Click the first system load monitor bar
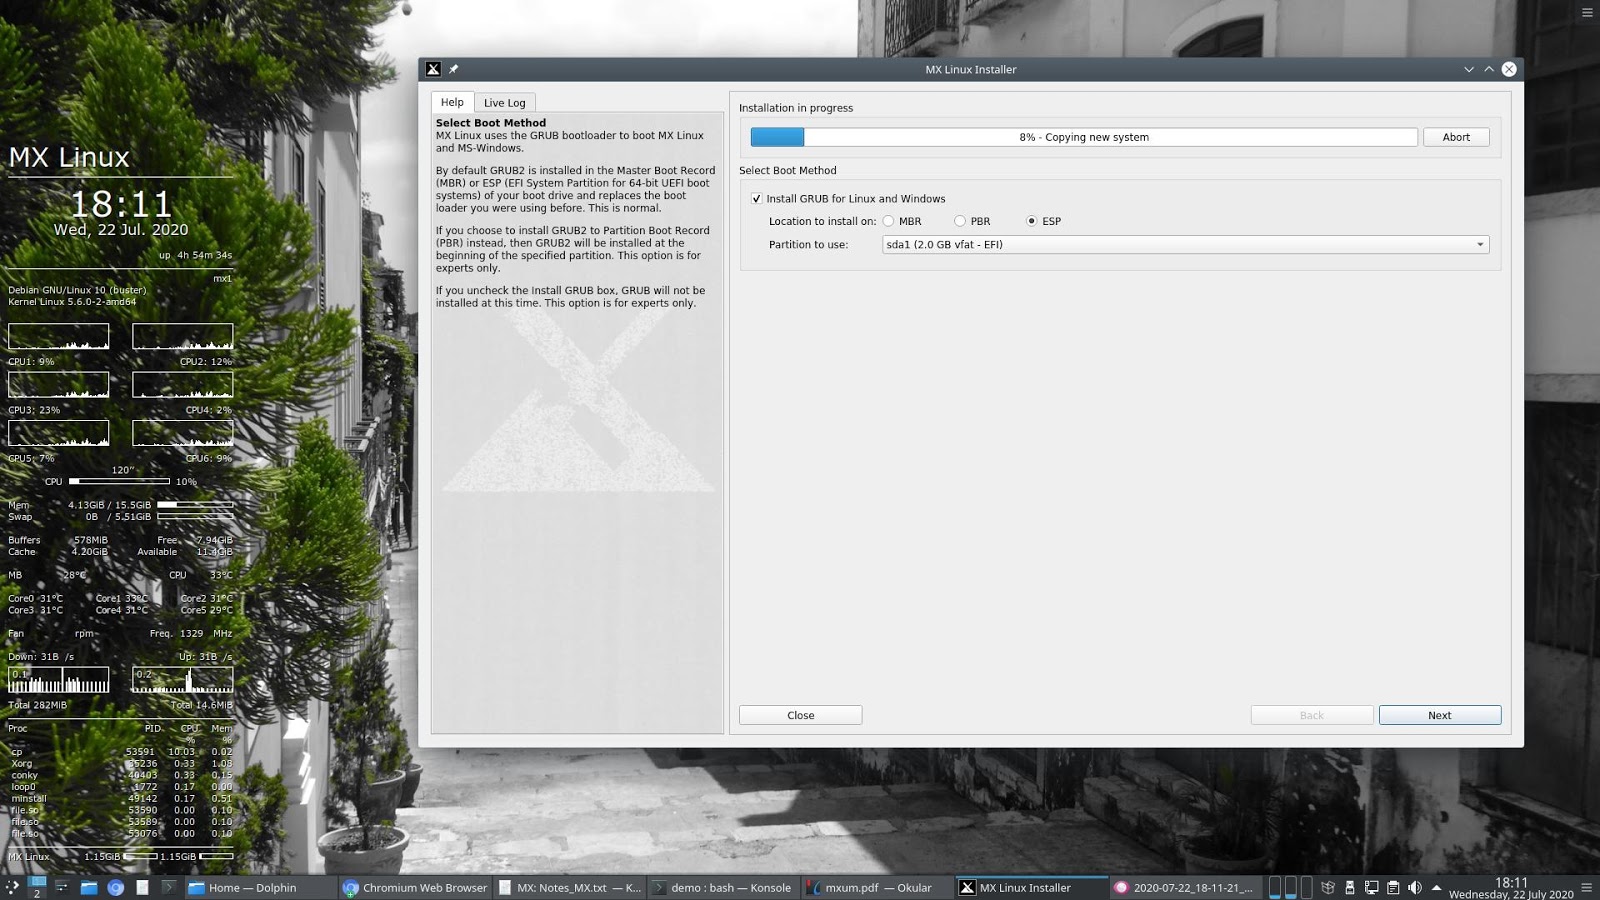Image resolution: width=1600 pixels, height=900 pixels. (x=1275, y=887)
